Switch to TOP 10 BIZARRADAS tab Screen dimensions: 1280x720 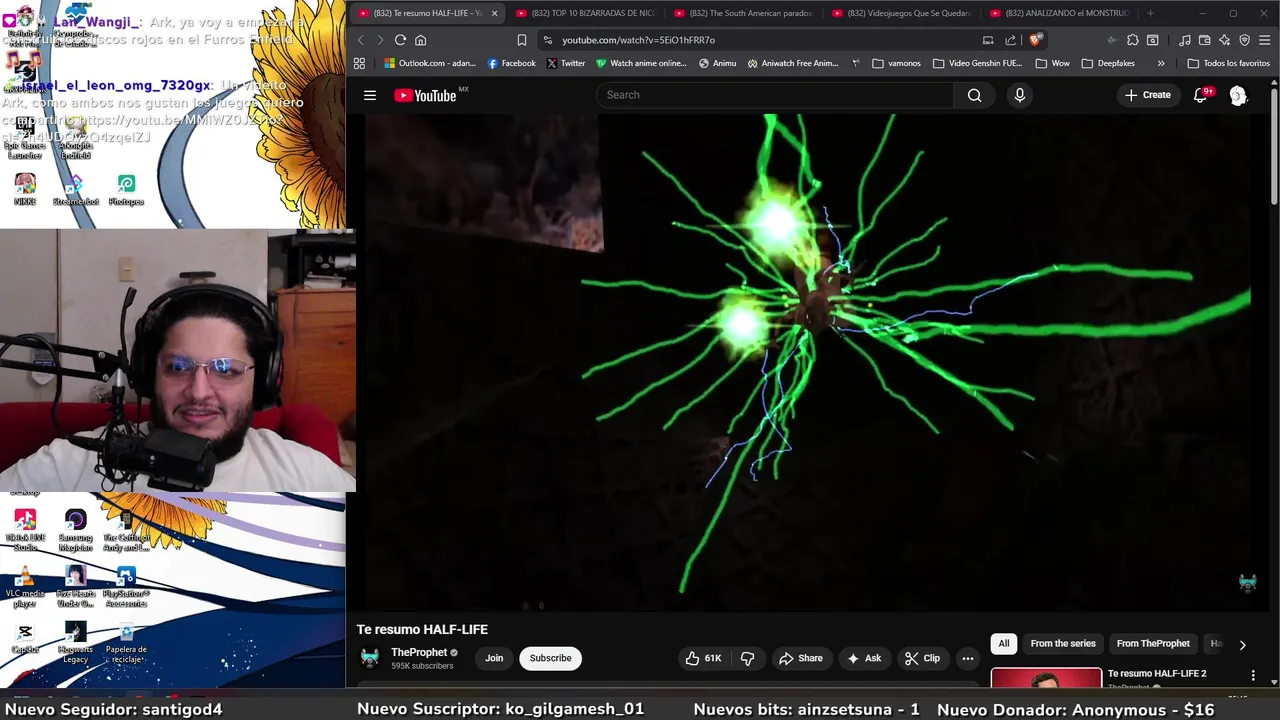coord(585,13)
